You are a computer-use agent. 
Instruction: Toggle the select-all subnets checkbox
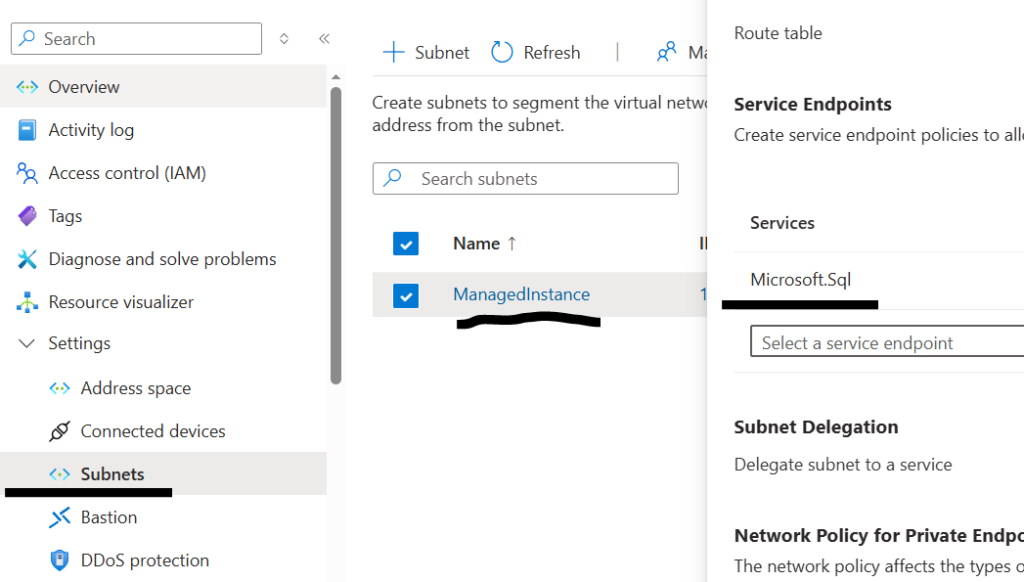coord(406,244)
